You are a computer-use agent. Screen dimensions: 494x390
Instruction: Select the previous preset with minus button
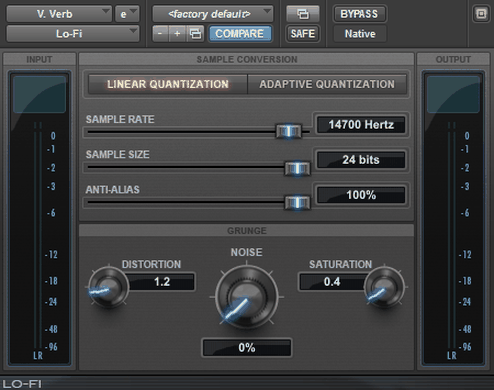pos(160,34)
